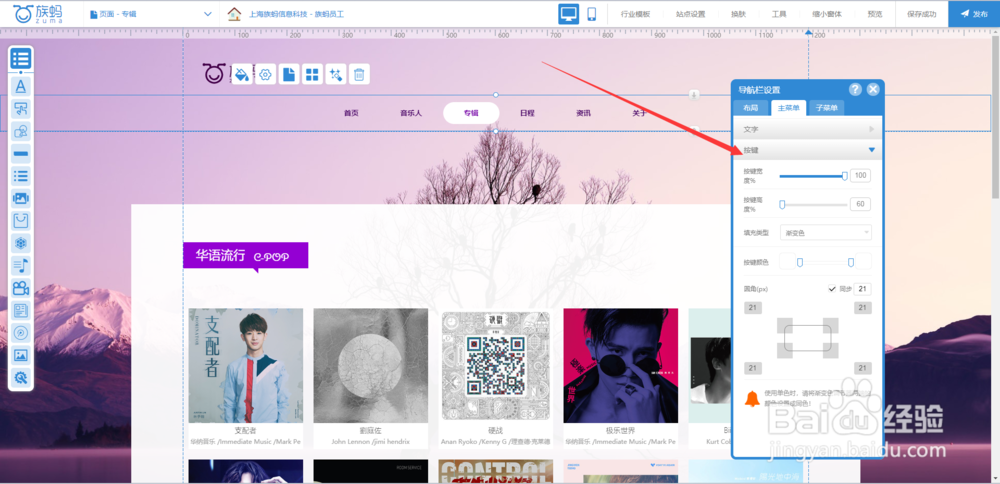Click the 支配者 album cover thumbnail
The image size is (1000, 484).
click(246, 365)
